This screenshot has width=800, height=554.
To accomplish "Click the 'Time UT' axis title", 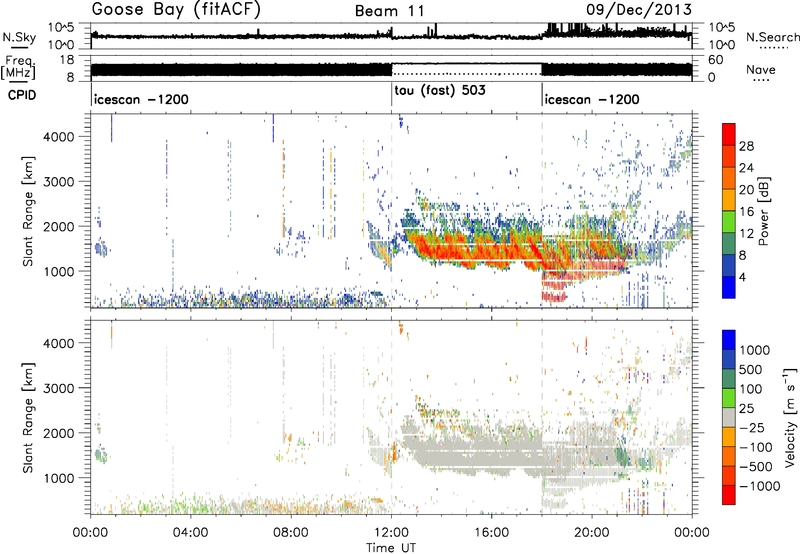I will pos(391,548).
